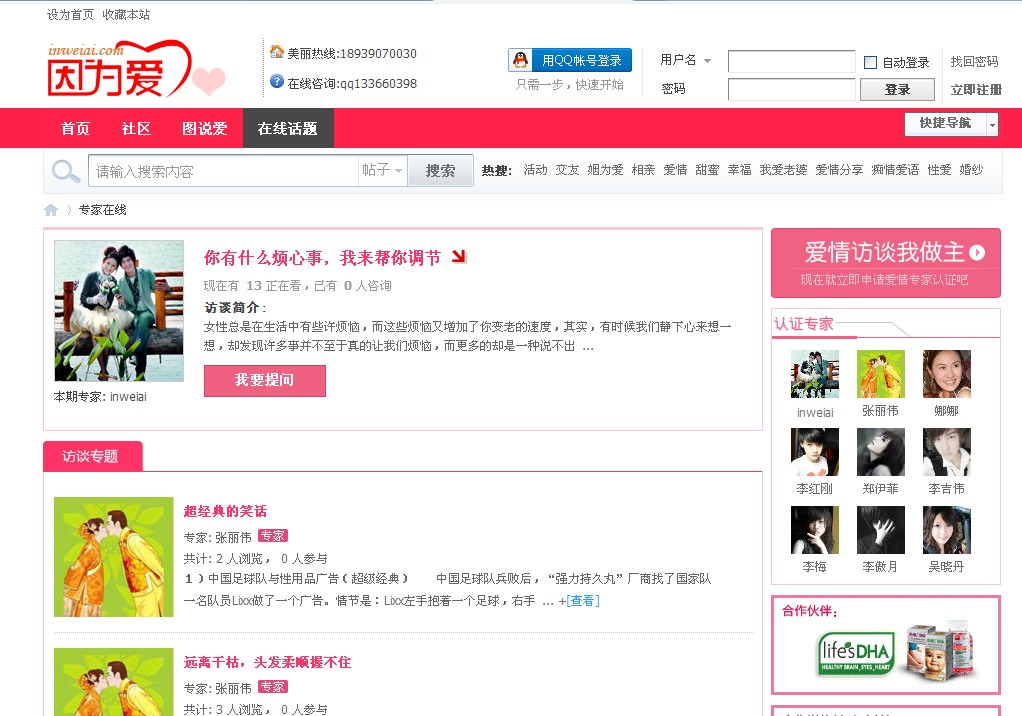Click the life's DHA partner logo
The height and width of the screenshot is (716, 1022).
tap(854, 653)
